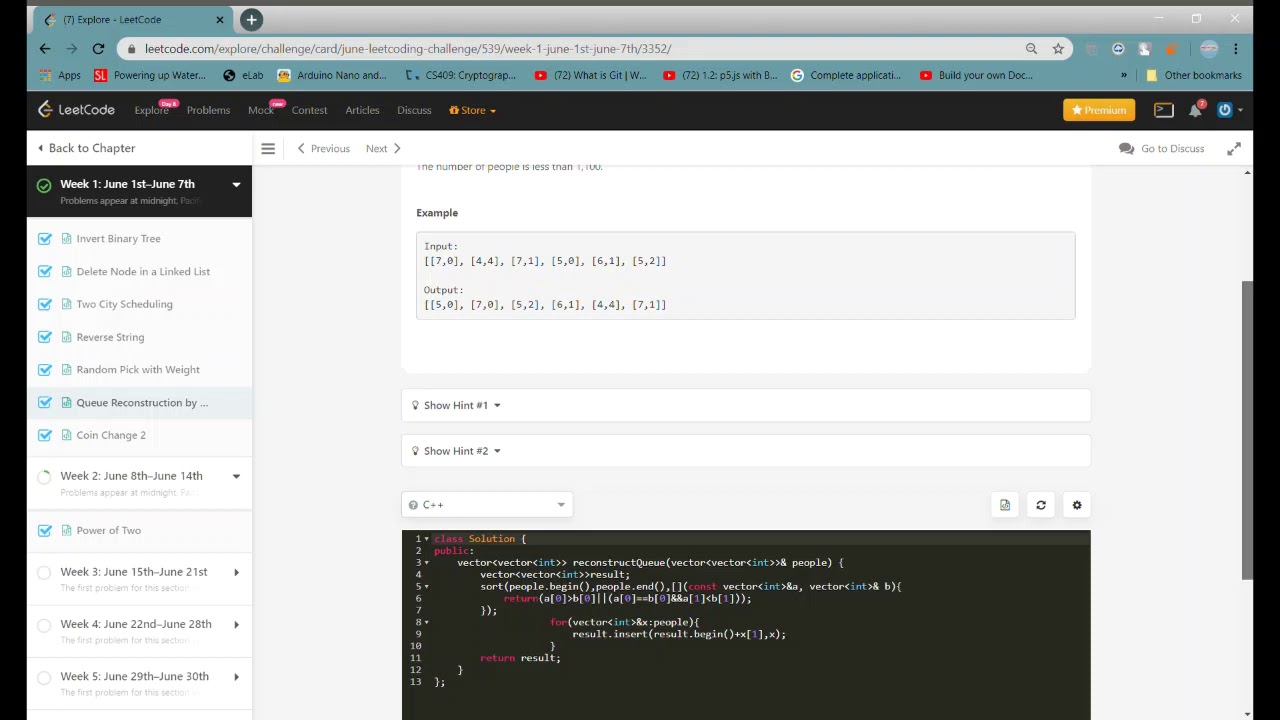Close the LeetCode Explore tab
This screenshot has width=1280, height=720.
pyautogui.click(x=220, y=20)
